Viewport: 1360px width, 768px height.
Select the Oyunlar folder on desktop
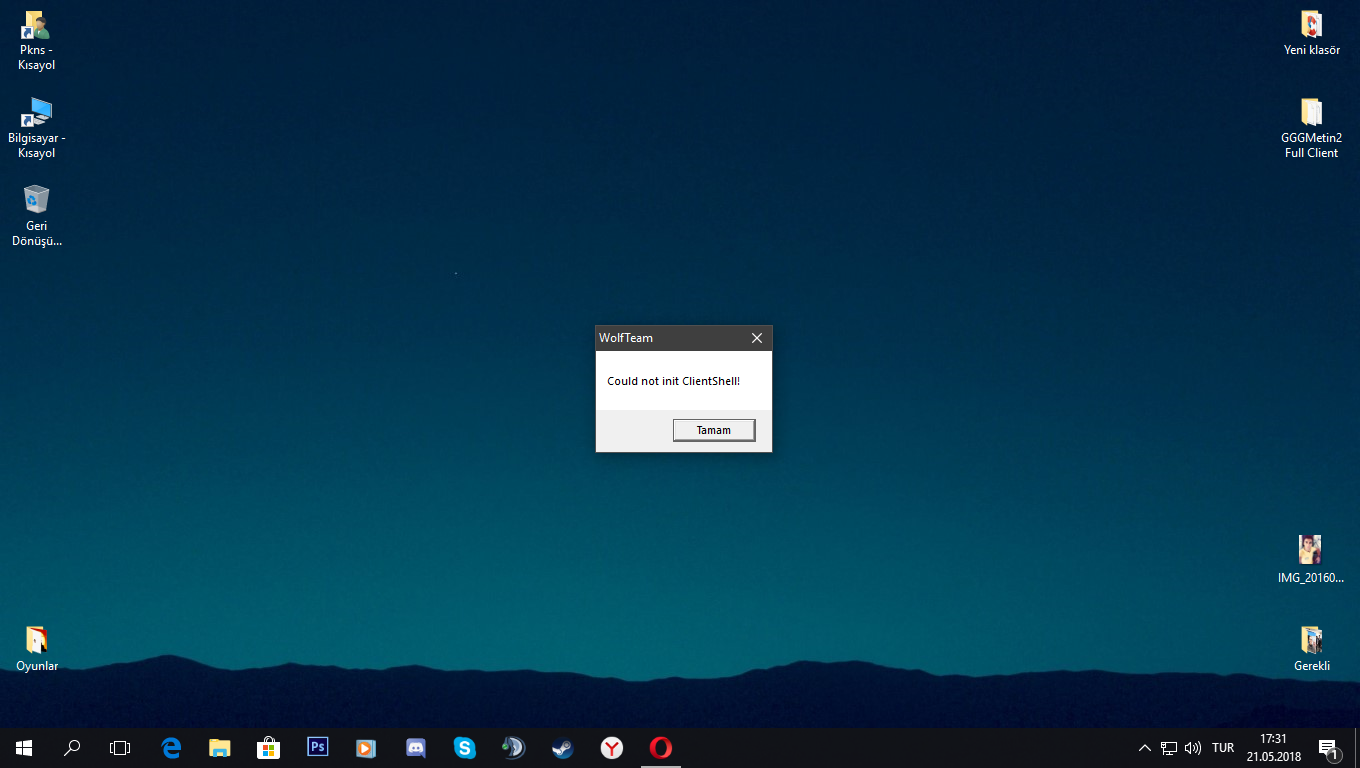pyautogui.click(x=37, y=649)
